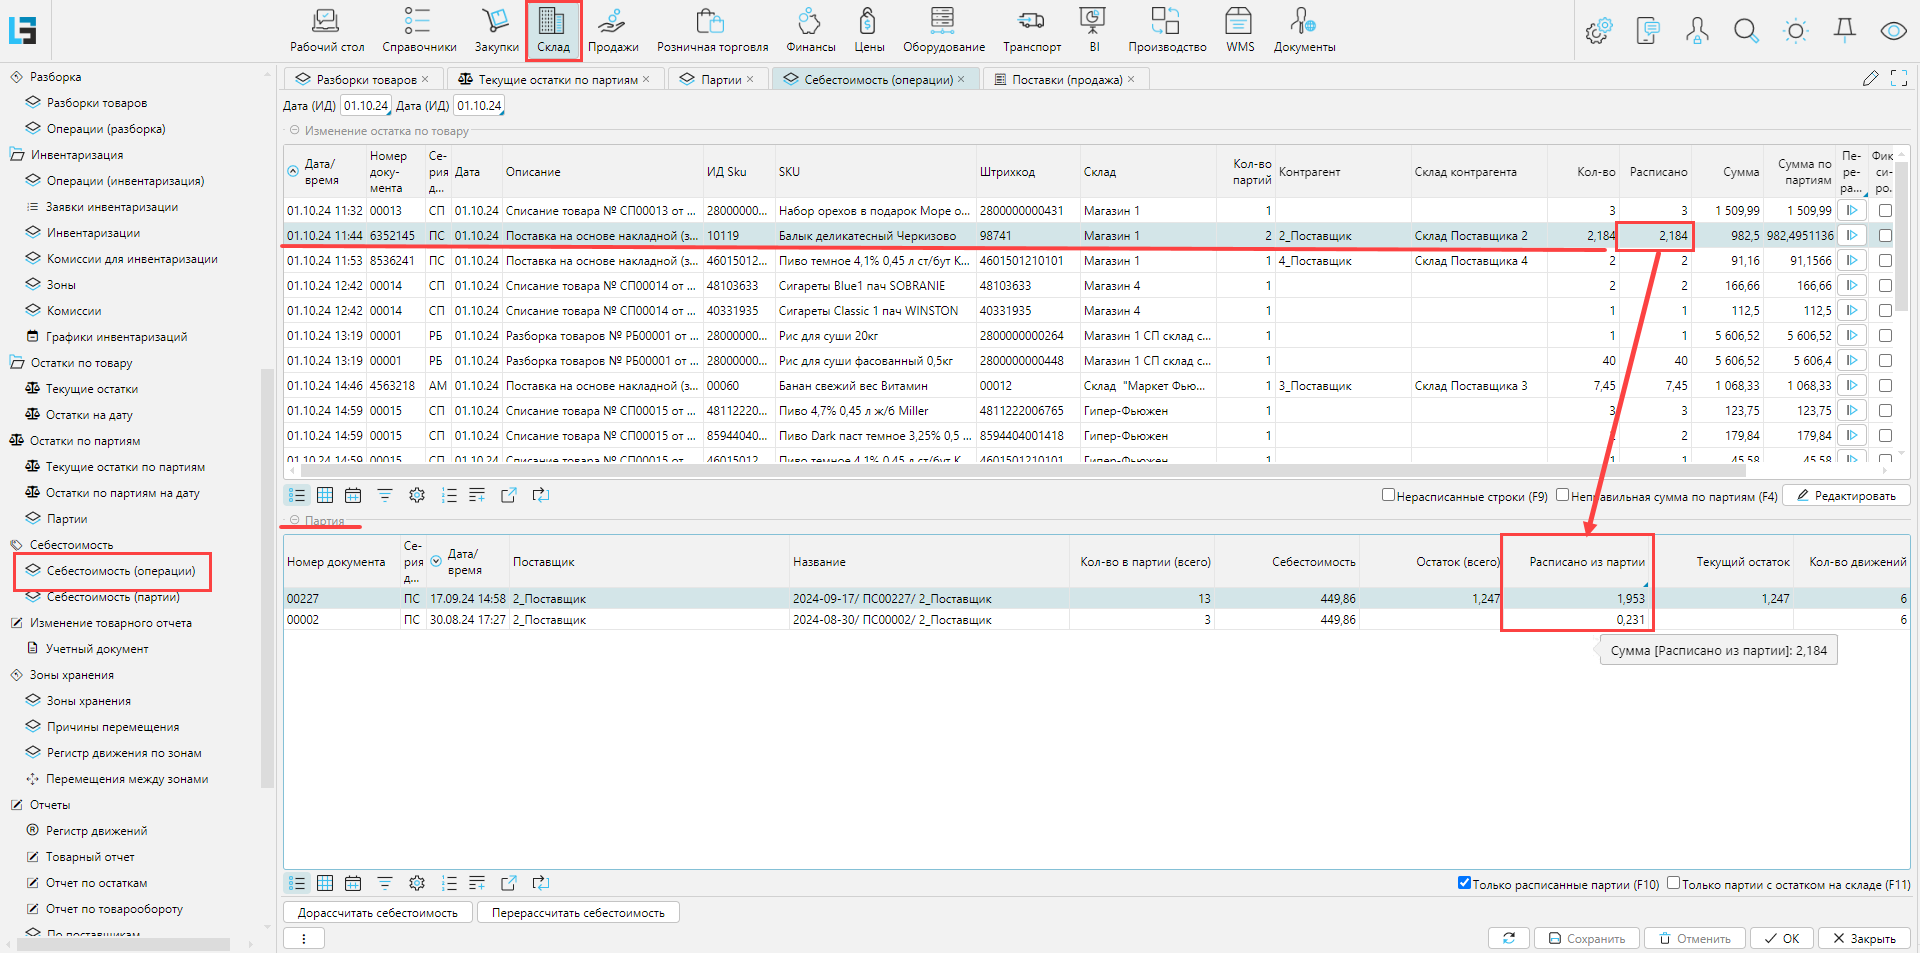Click the first Дата (ИД) date field
Viewport: 1920px width, 953px height.
click(x=365, y=106)
